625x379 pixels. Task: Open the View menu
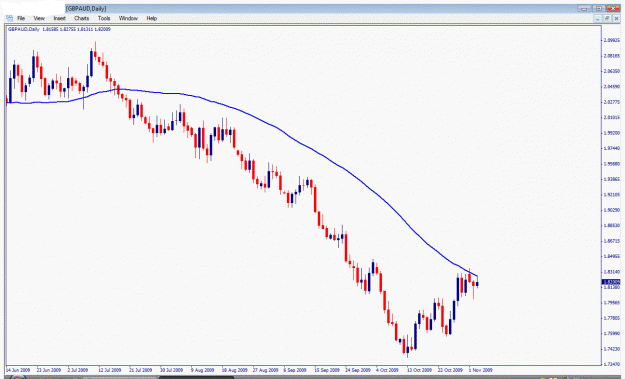pyautogui.click(x=39, y=18)
